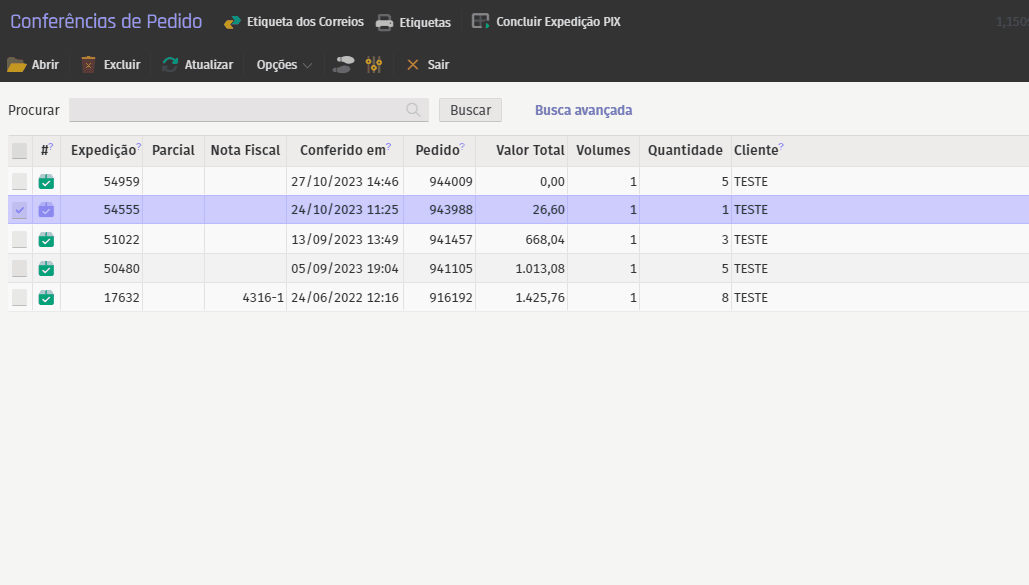Open the Busca avançada link
Screen dimensions: 1029x585
tap(583, 110)
